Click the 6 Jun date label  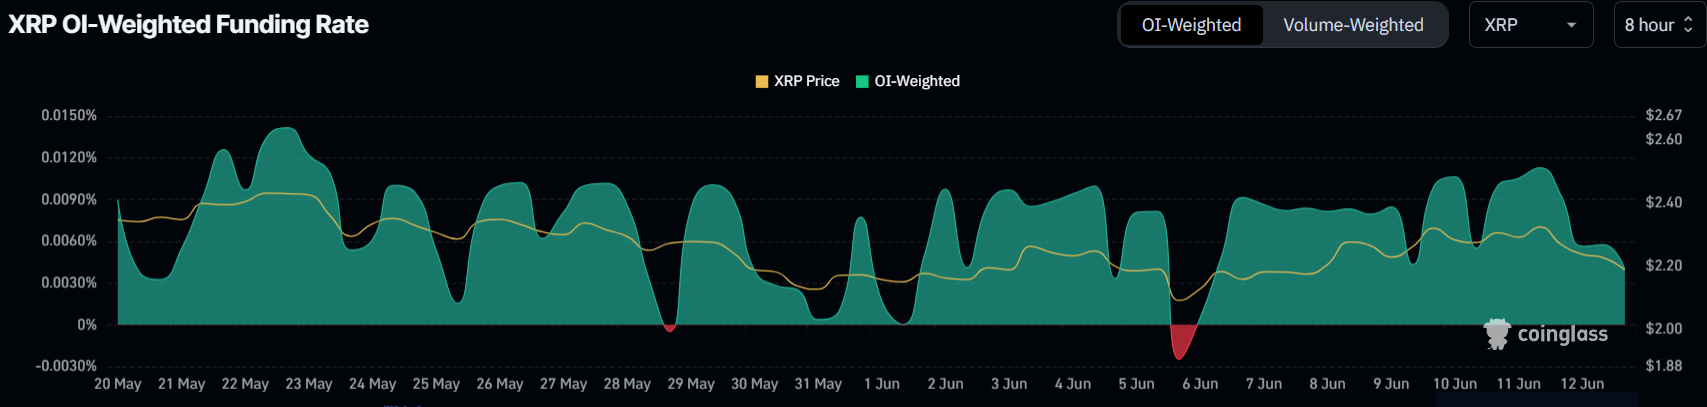[x=1200, y=384]
